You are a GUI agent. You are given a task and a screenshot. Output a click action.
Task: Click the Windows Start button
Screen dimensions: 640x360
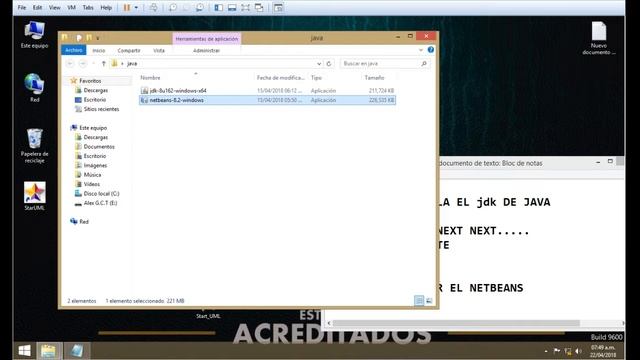pos(24,351)
